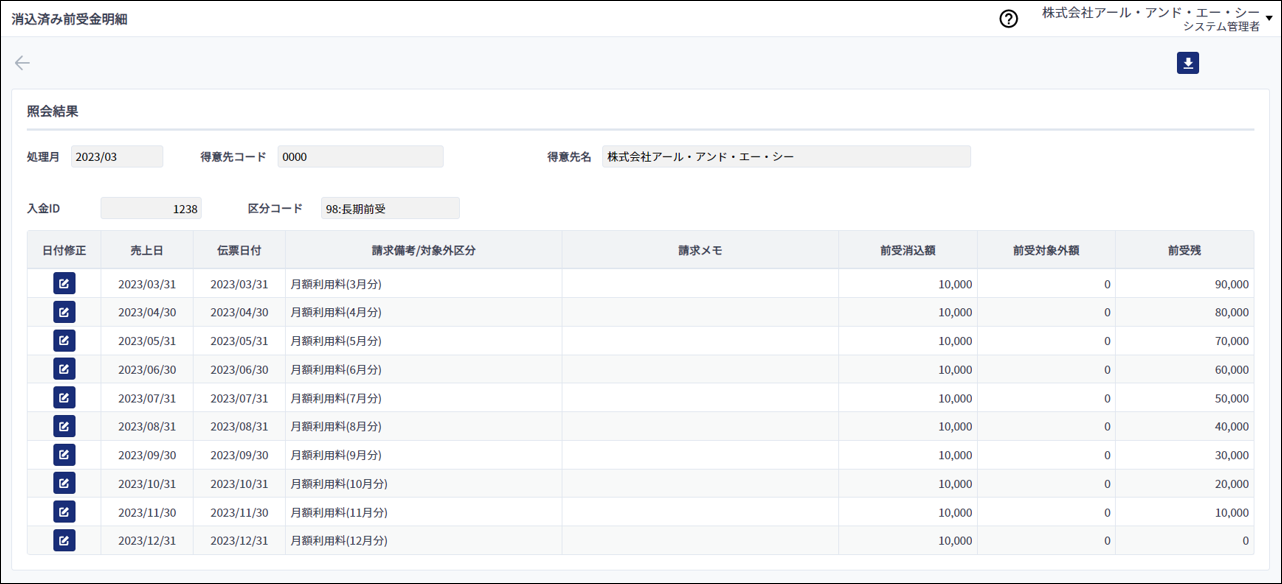The height and width of the screenshot is (584, 1282).
Task: Click the download icon button
Action: pyautogui.click(x=1188, y=63)
